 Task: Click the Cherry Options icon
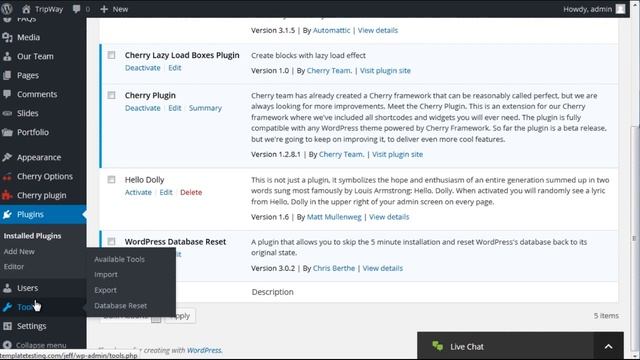pos(7,177)
